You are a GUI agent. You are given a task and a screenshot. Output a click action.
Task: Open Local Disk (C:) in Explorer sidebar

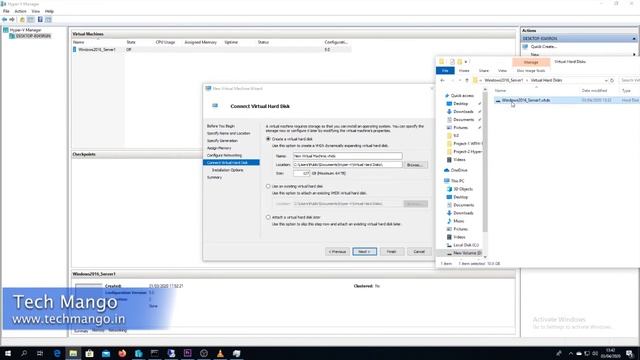[x=466, y=245]
